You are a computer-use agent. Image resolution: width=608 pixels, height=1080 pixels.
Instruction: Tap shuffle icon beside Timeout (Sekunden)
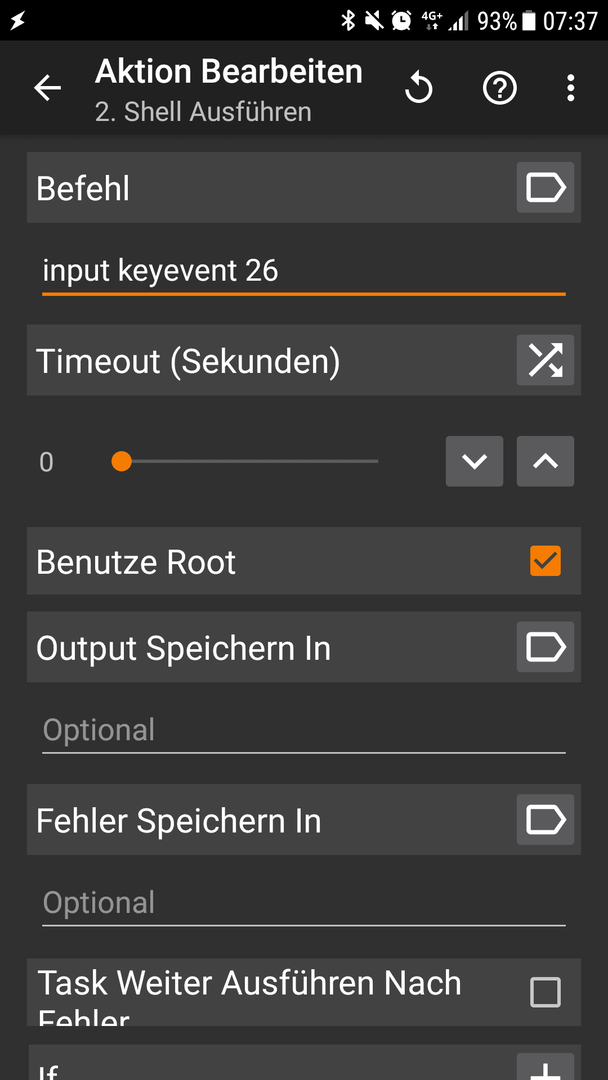(x=545, y=360)
